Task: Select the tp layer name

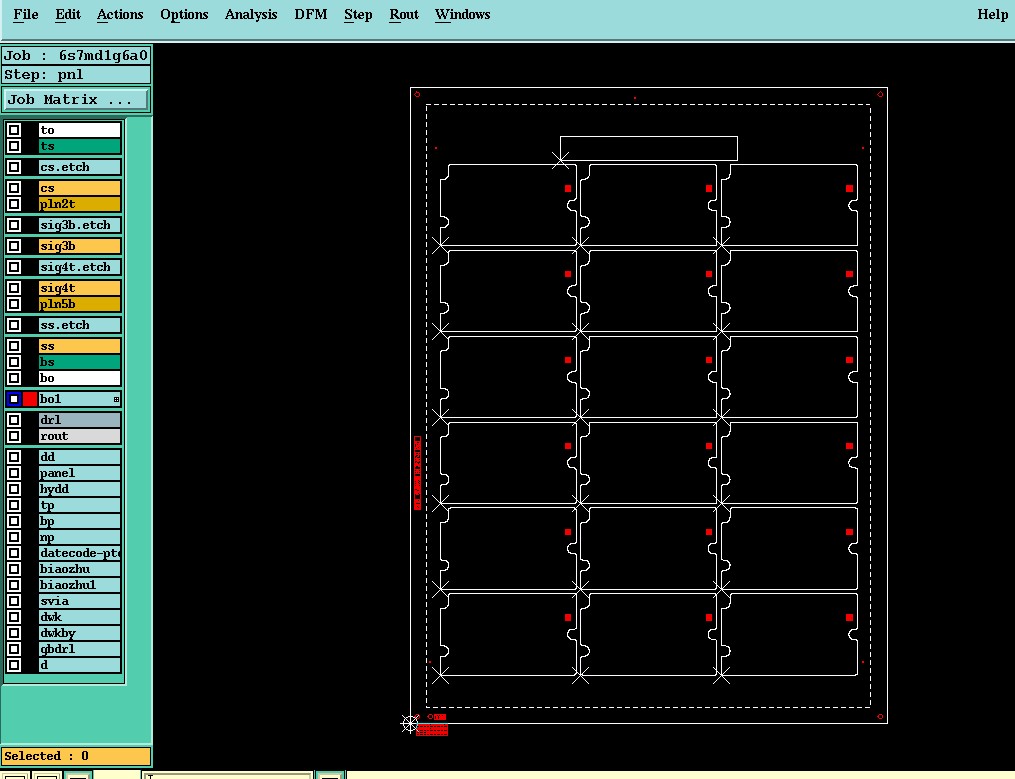Action: click(x=80, y=505)
